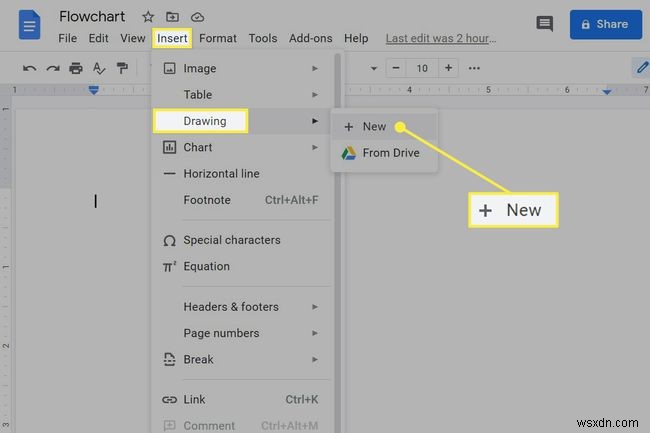Expand the Chart submenu arrow
650x433 pixels.
[315, 148]
